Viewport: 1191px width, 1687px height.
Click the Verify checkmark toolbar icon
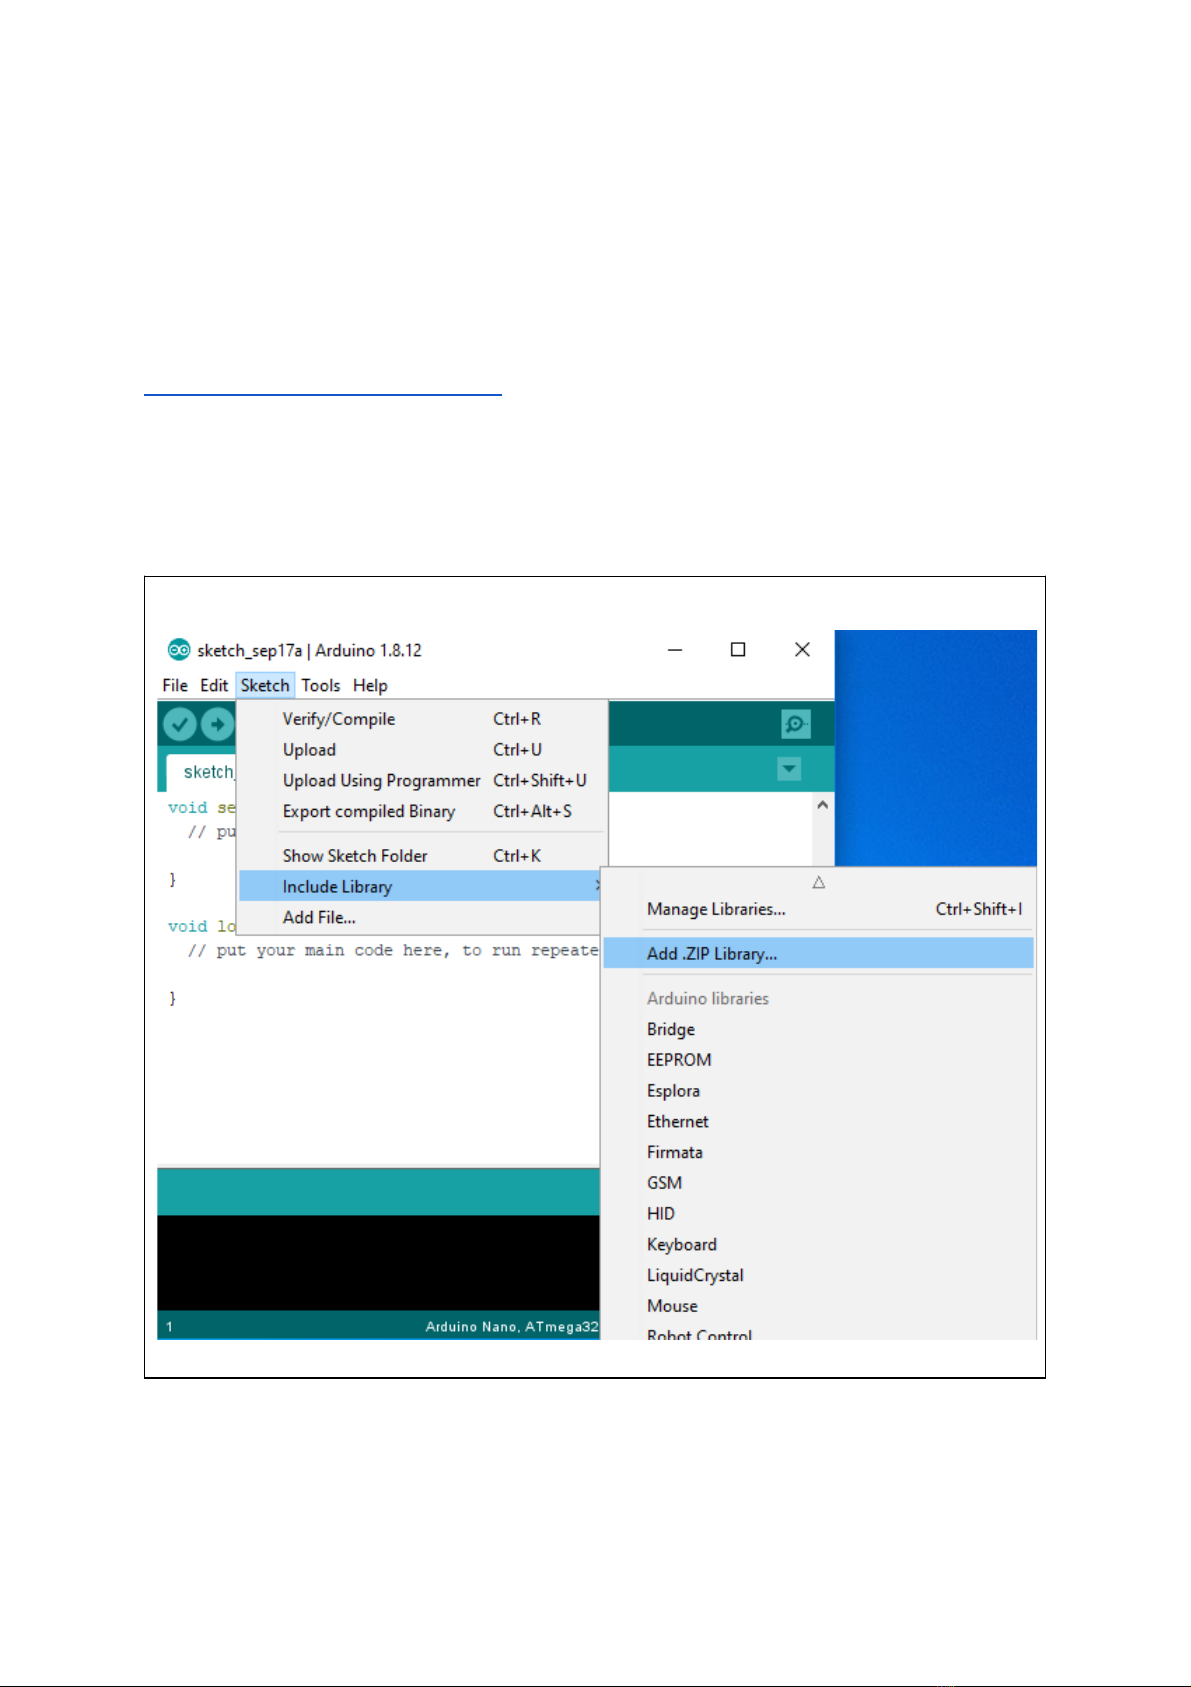[x=180, y=724]
